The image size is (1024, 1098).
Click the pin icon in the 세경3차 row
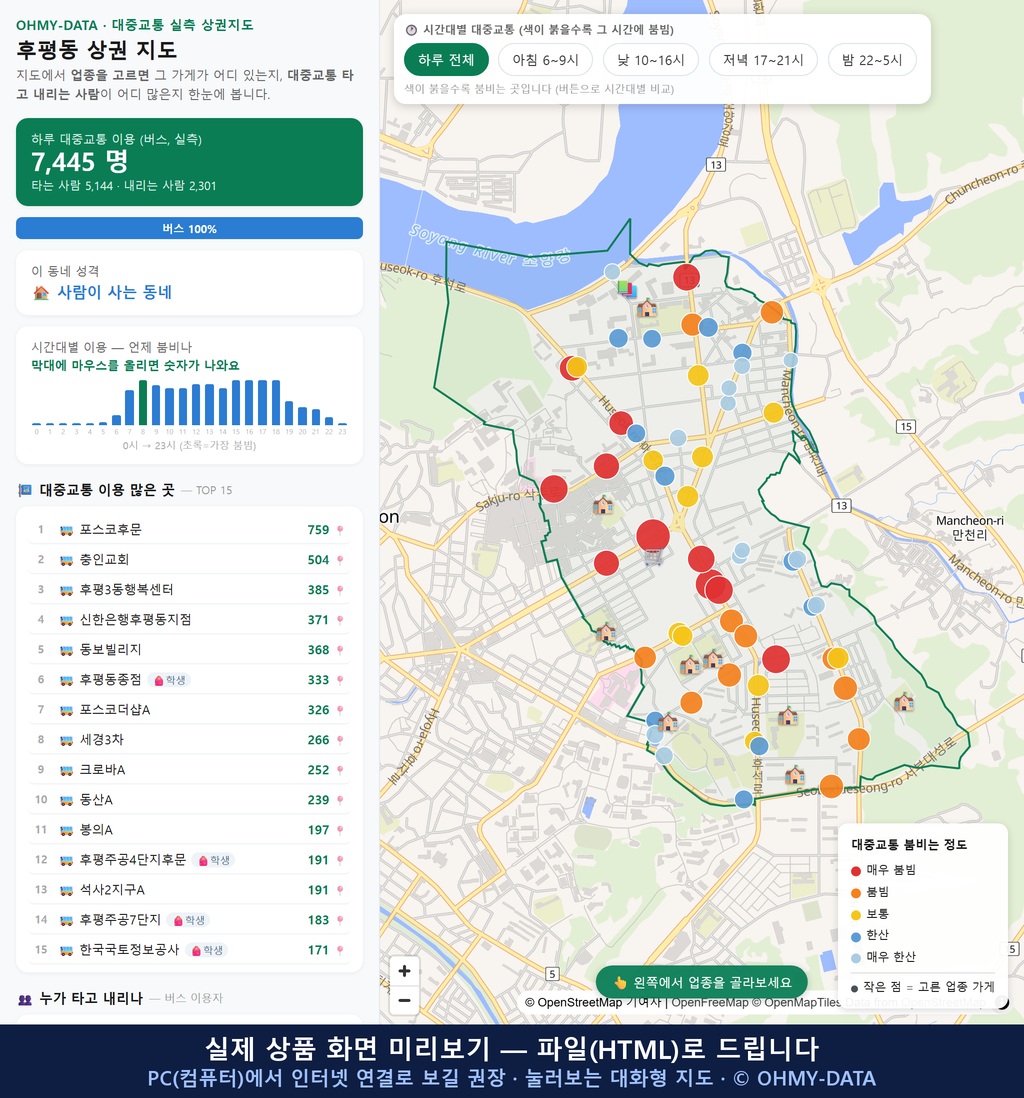pos(340,740)
